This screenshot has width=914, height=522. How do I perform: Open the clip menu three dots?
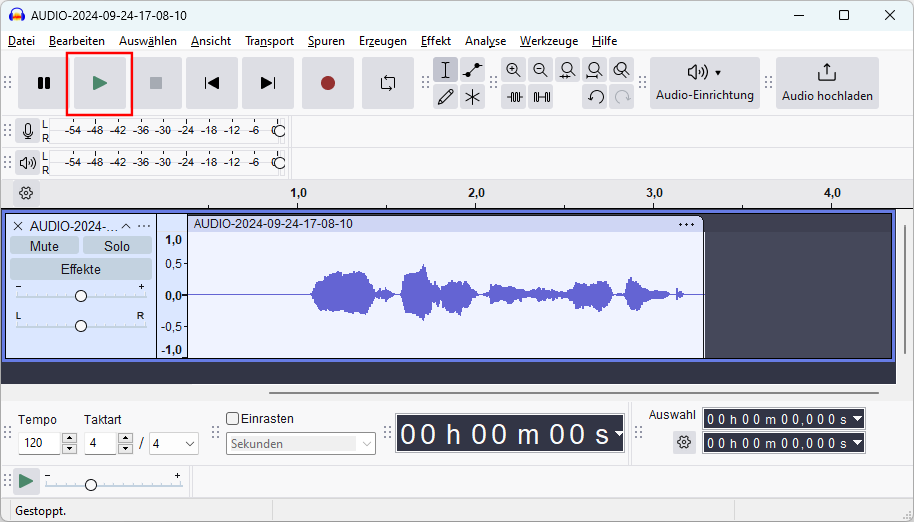(687, 224)
